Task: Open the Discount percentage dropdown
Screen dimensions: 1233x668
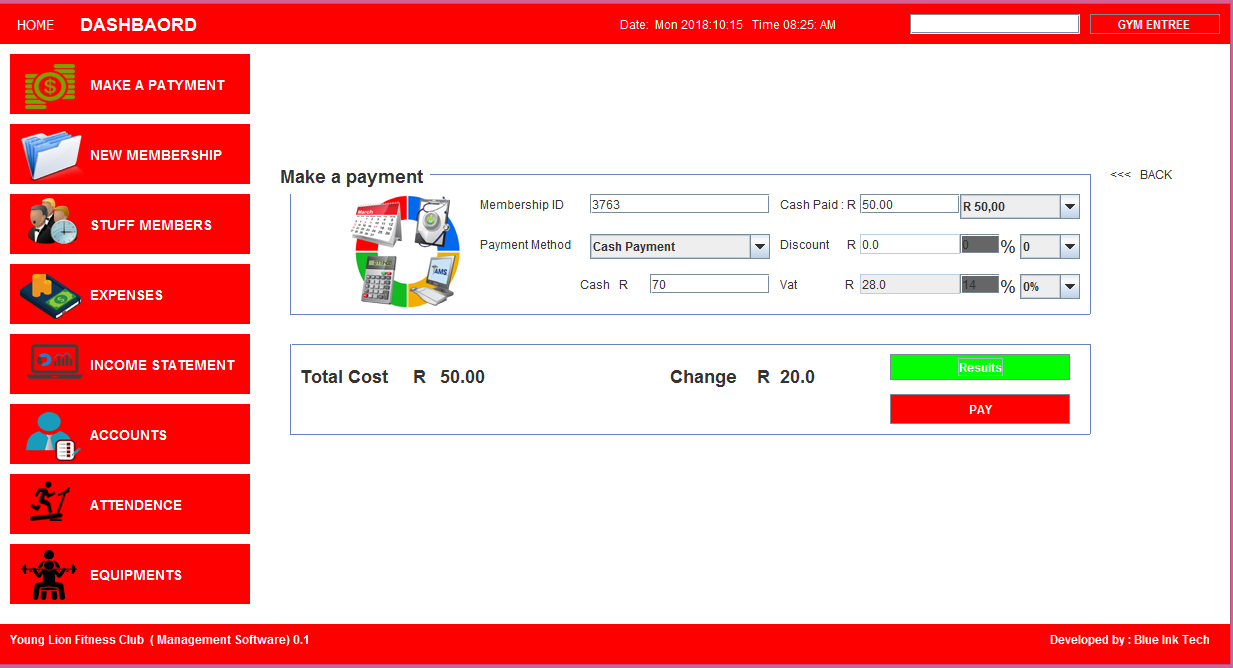Action: click(1049, 246)
